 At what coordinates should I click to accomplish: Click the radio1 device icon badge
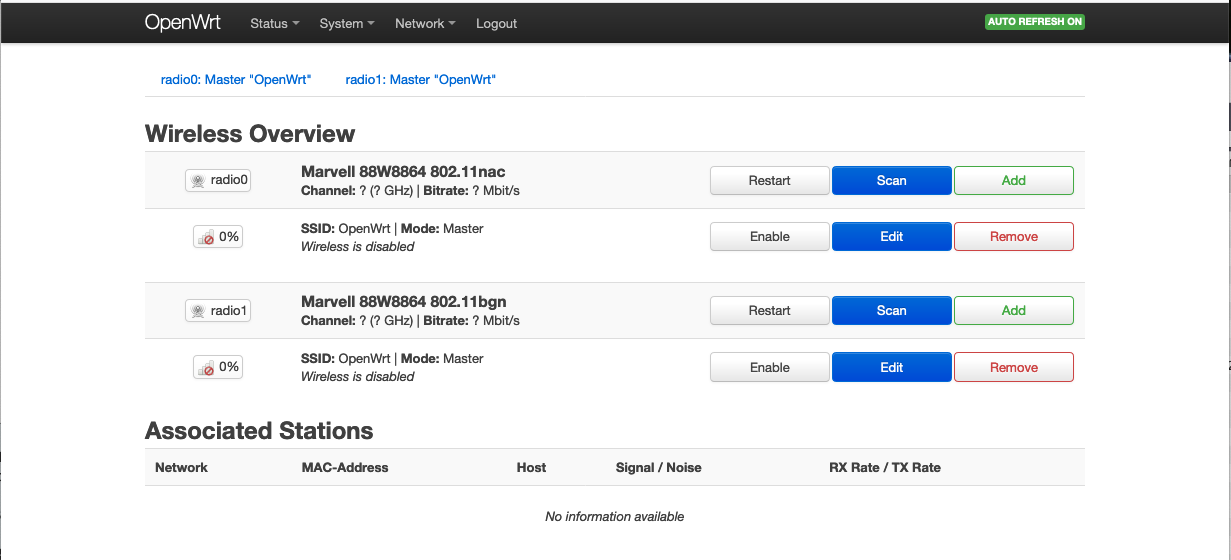tap(218, 311)
